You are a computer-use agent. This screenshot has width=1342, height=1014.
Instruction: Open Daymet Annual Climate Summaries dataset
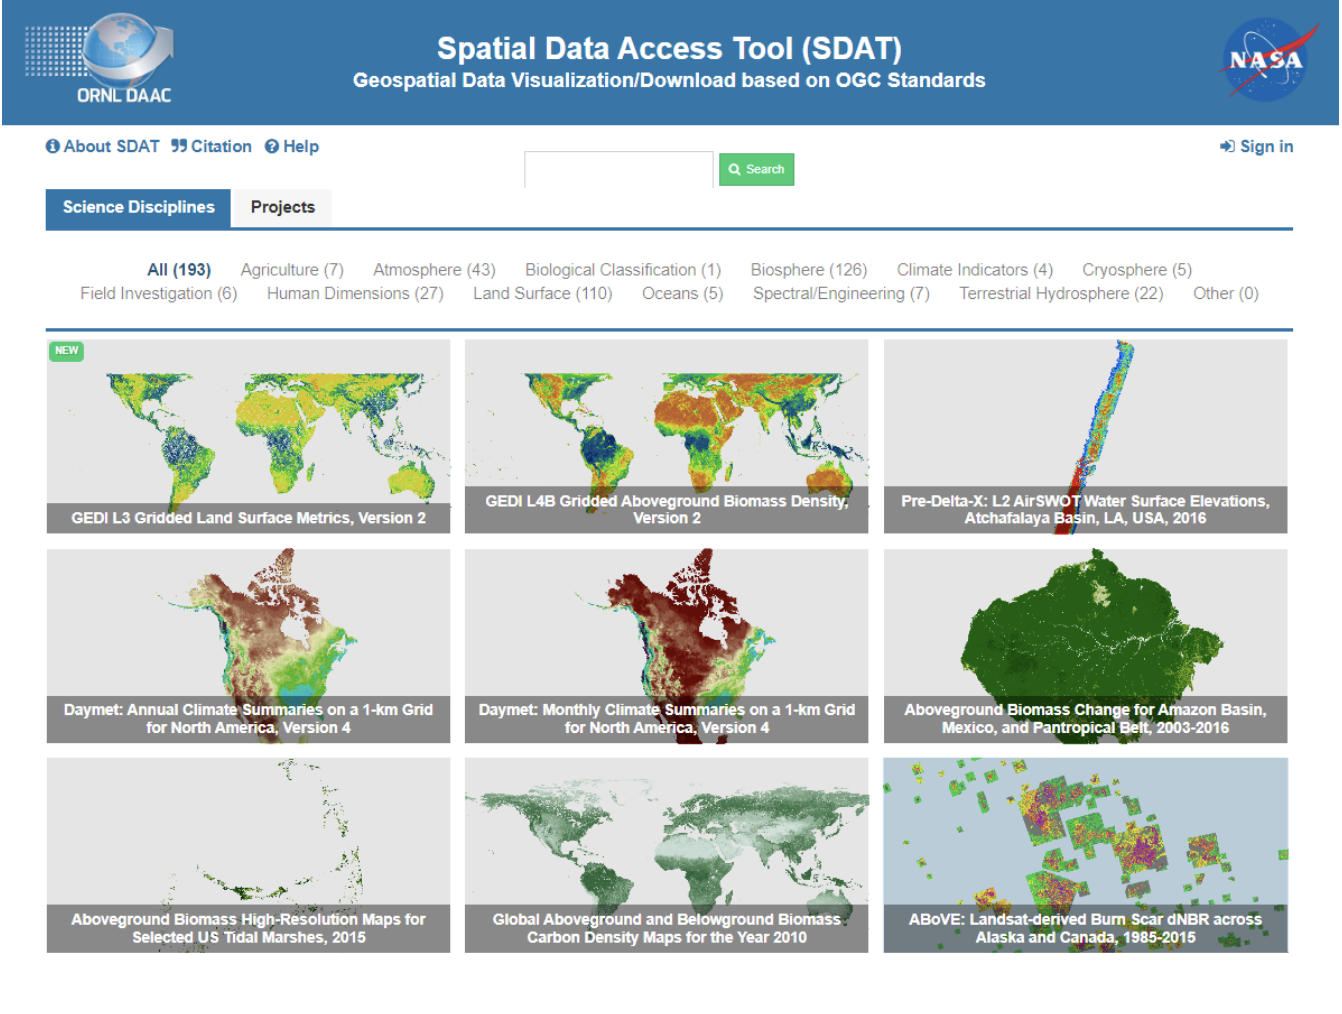point(248,645)
